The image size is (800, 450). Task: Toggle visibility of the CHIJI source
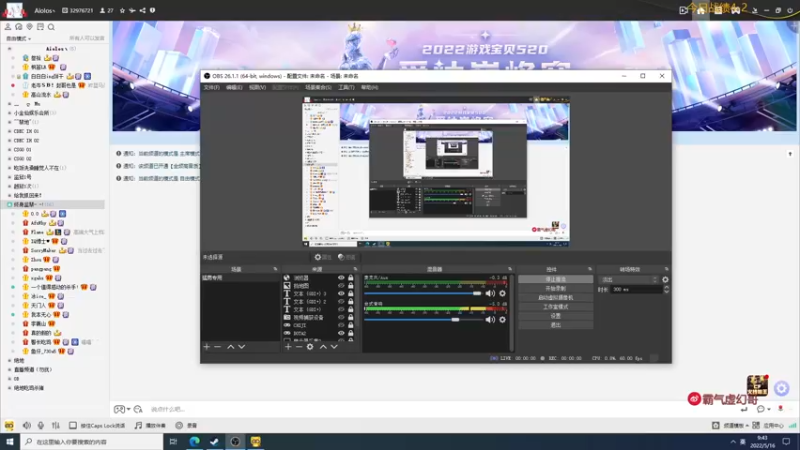pyautogui.click(x=341, y=325)
